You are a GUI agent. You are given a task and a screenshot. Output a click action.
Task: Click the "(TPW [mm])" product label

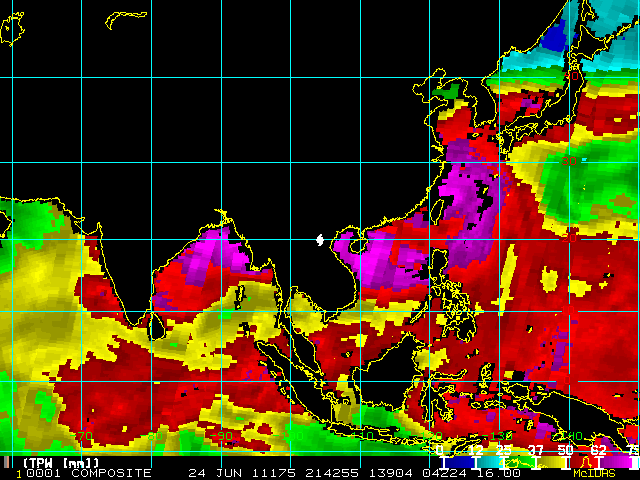coord(61,463)
